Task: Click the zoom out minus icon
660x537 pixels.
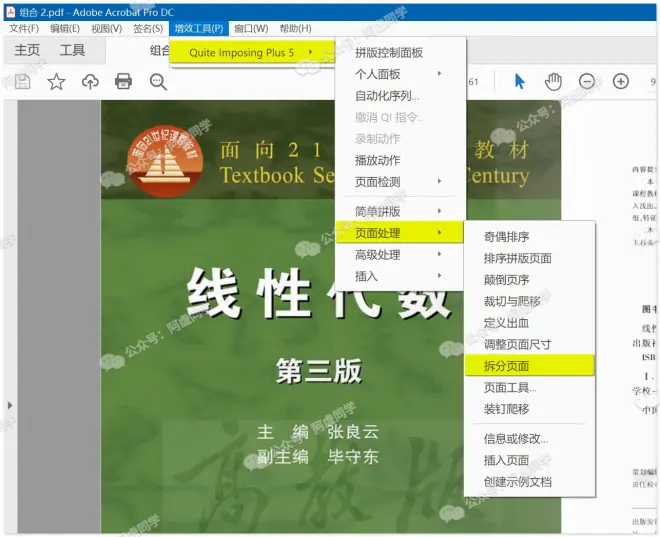Action: point(587,81)
